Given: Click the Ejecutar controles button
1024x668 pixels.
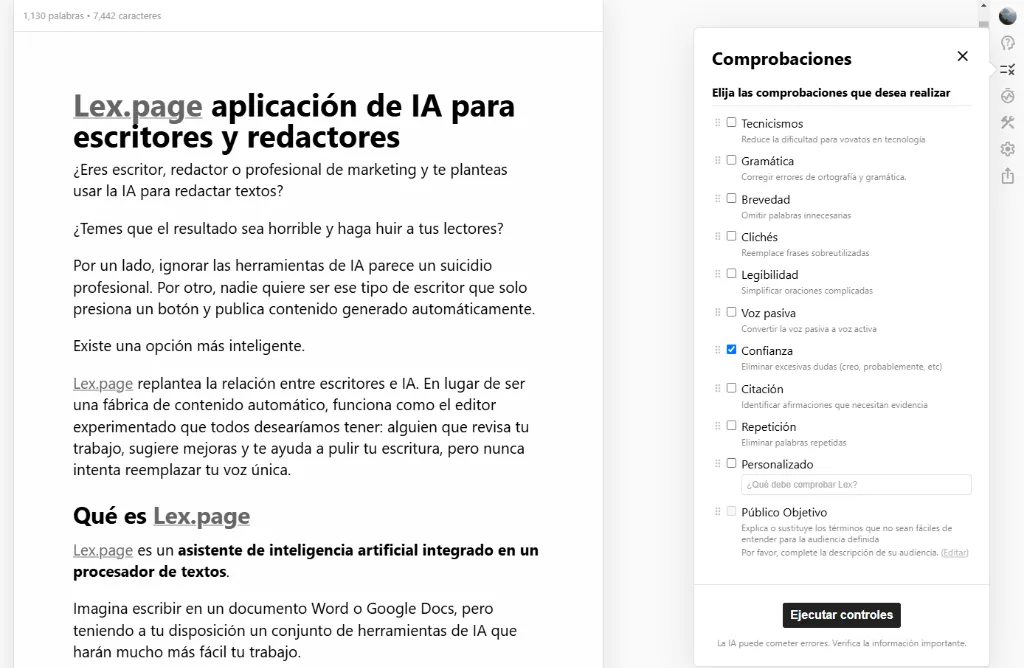Looking at the screenshot, I should [842, 615].
